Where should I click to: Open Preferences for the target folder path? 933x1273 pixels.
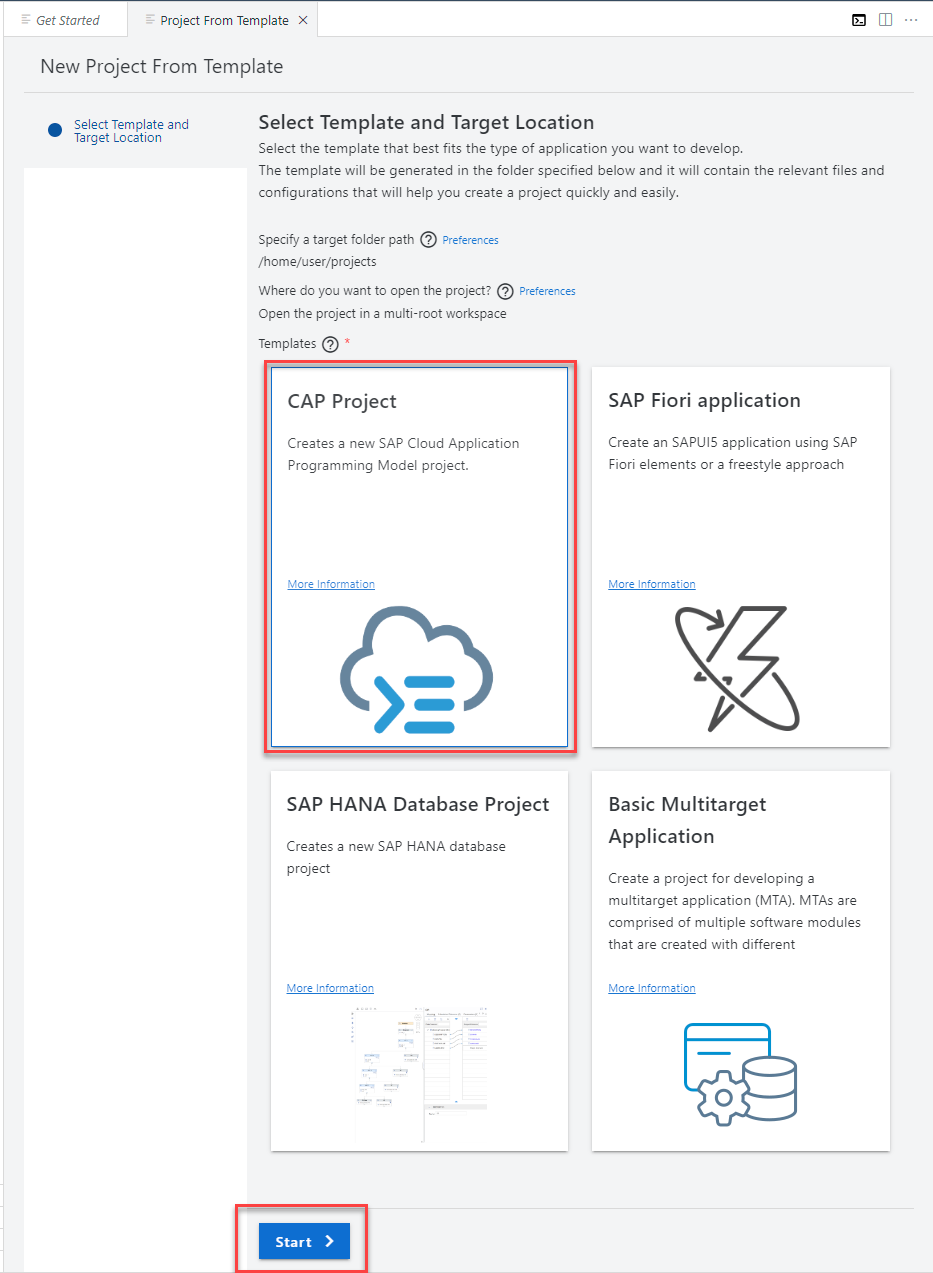pyautogui.click(x=469, y=239)
